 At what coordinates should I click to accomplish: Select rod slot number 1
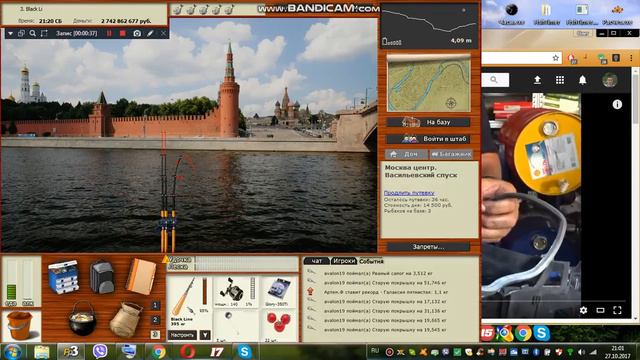pos(155,305)
